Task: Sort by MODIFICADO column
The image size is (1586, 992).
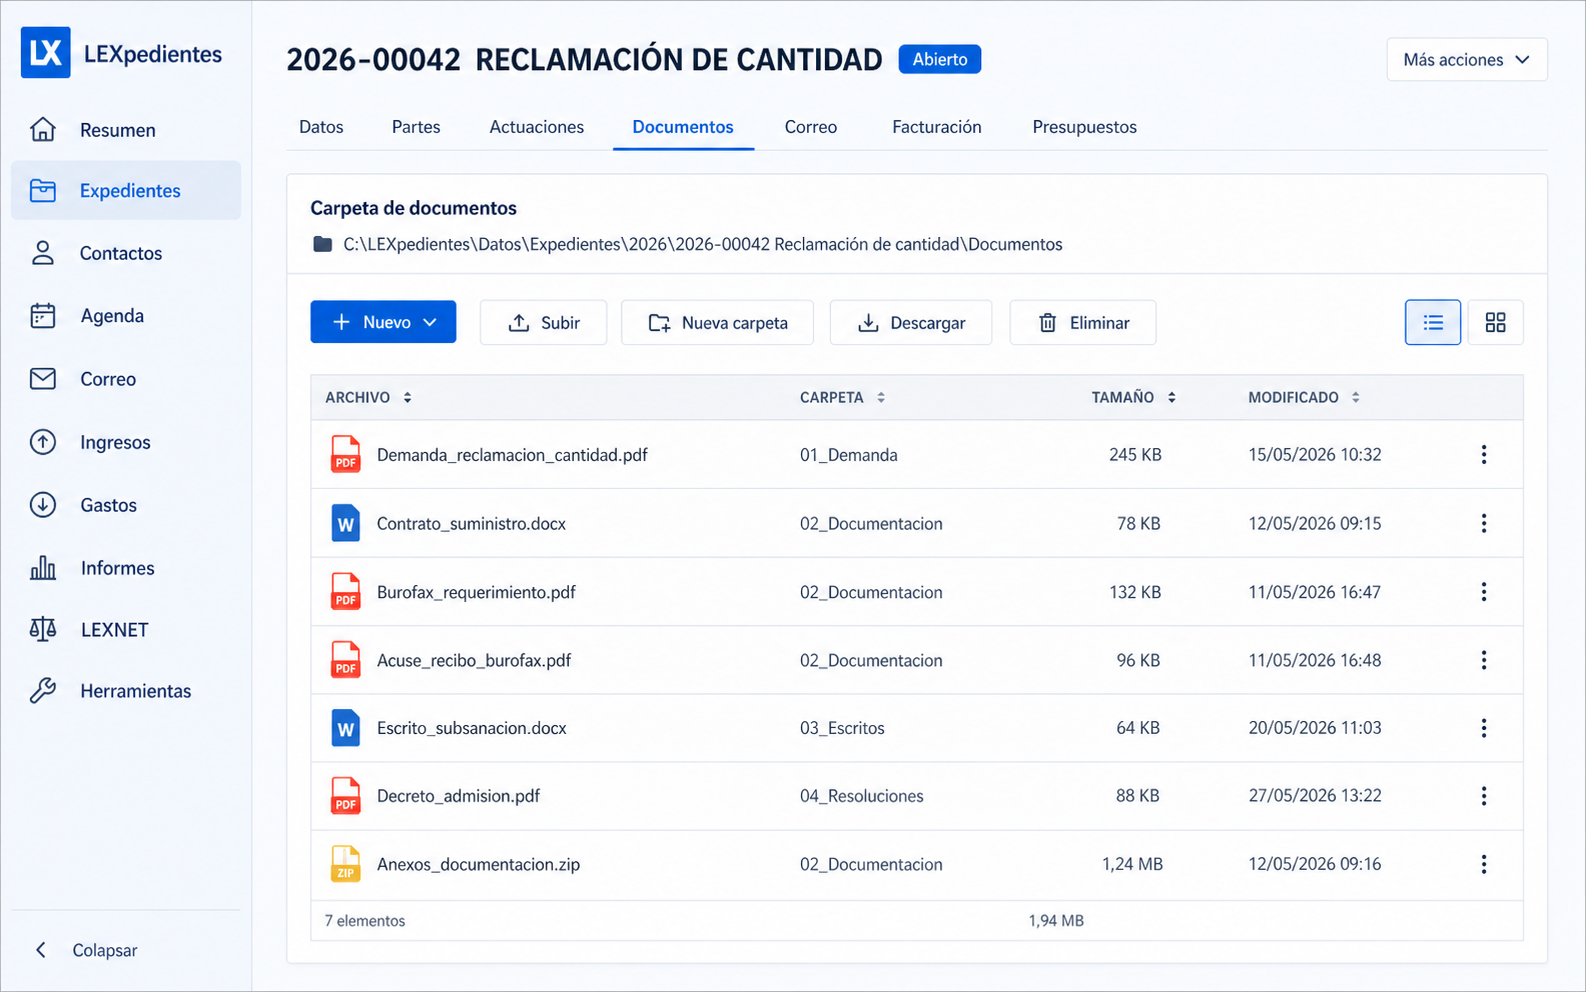Action: point(1304,397)
